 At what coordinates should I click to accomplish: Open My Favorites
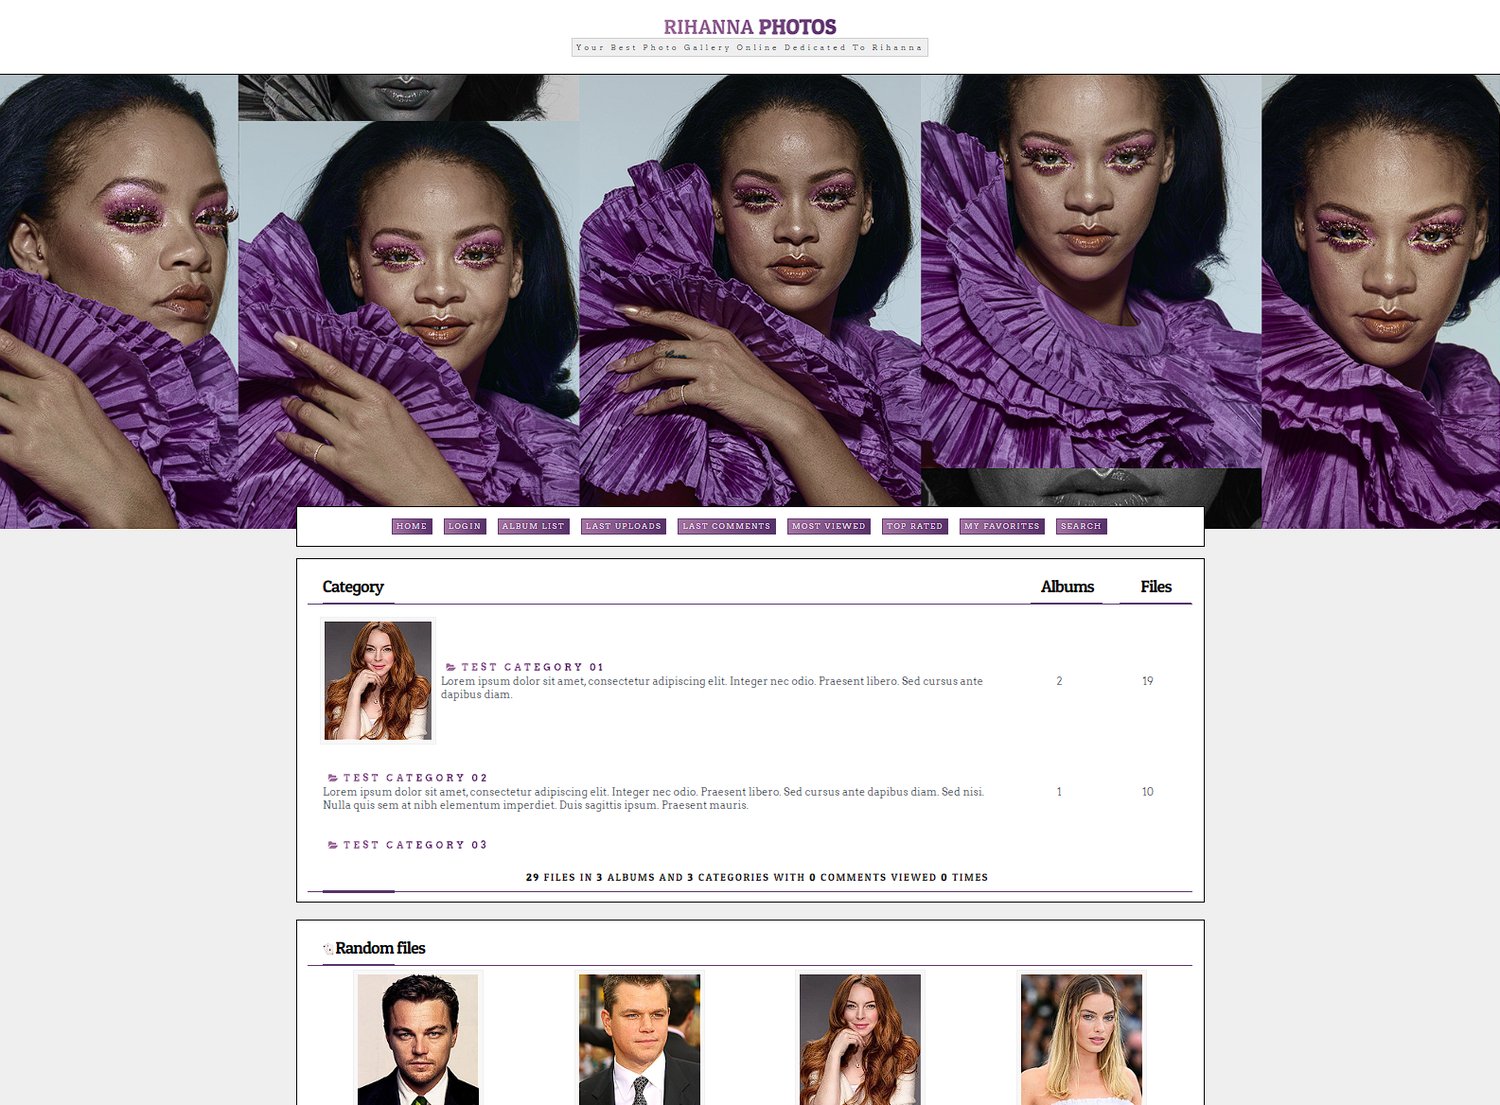[x=1002, y=526]
